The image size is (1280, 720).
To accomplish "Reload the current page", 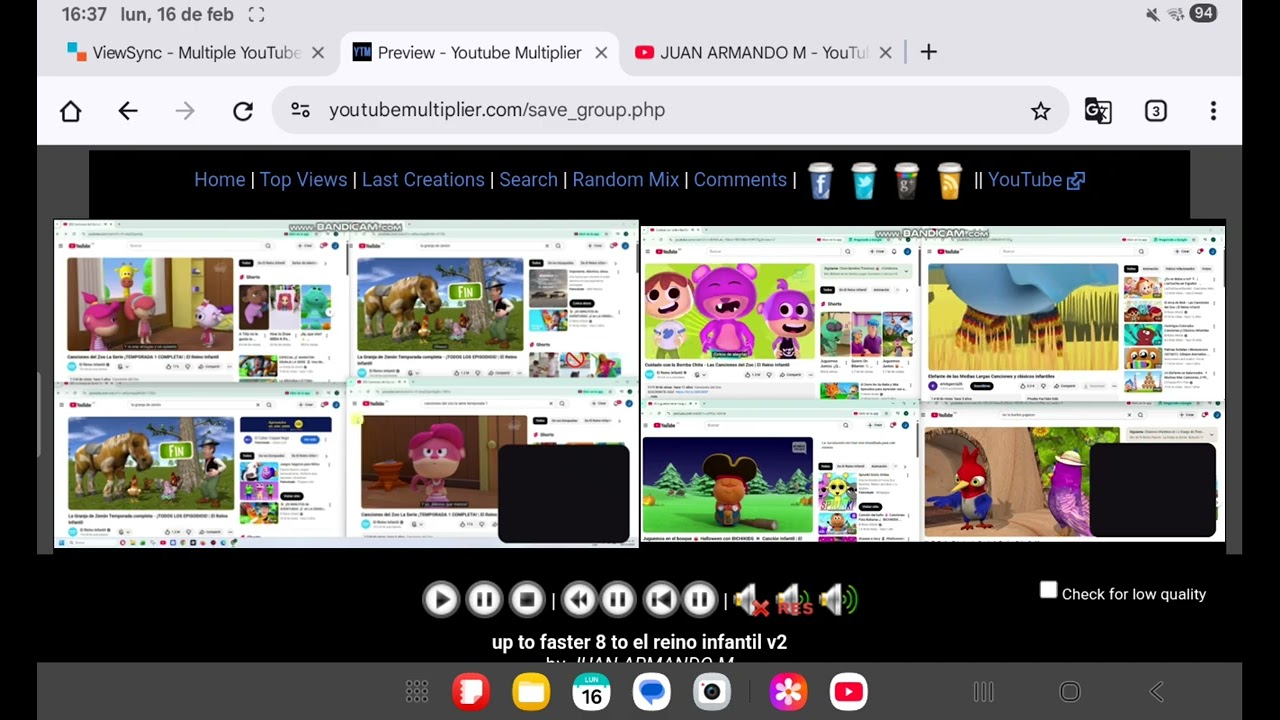I will pyautogui.click(x=243, y=111).
